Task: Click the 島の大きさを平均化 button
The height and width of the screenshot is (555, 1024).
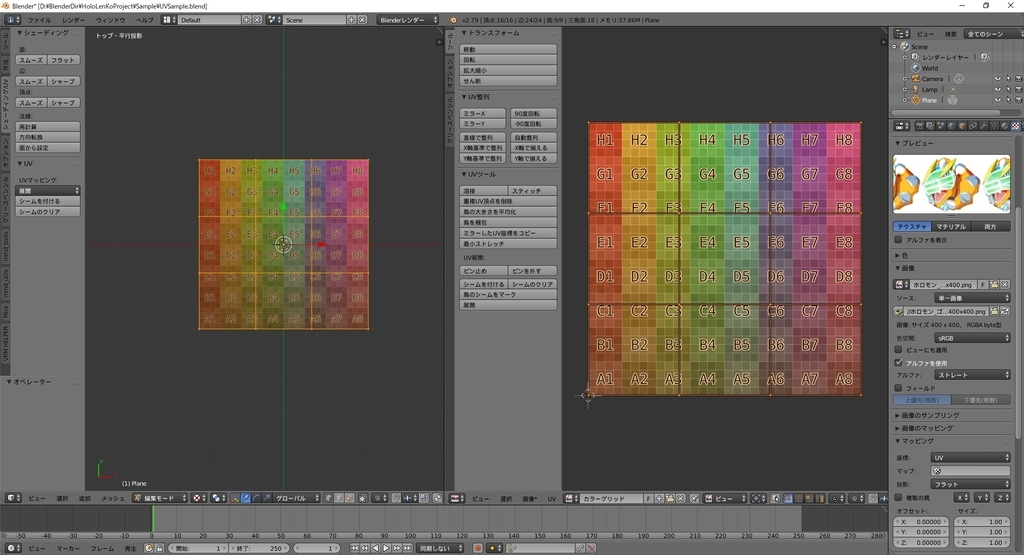Action: pos(509,212)
